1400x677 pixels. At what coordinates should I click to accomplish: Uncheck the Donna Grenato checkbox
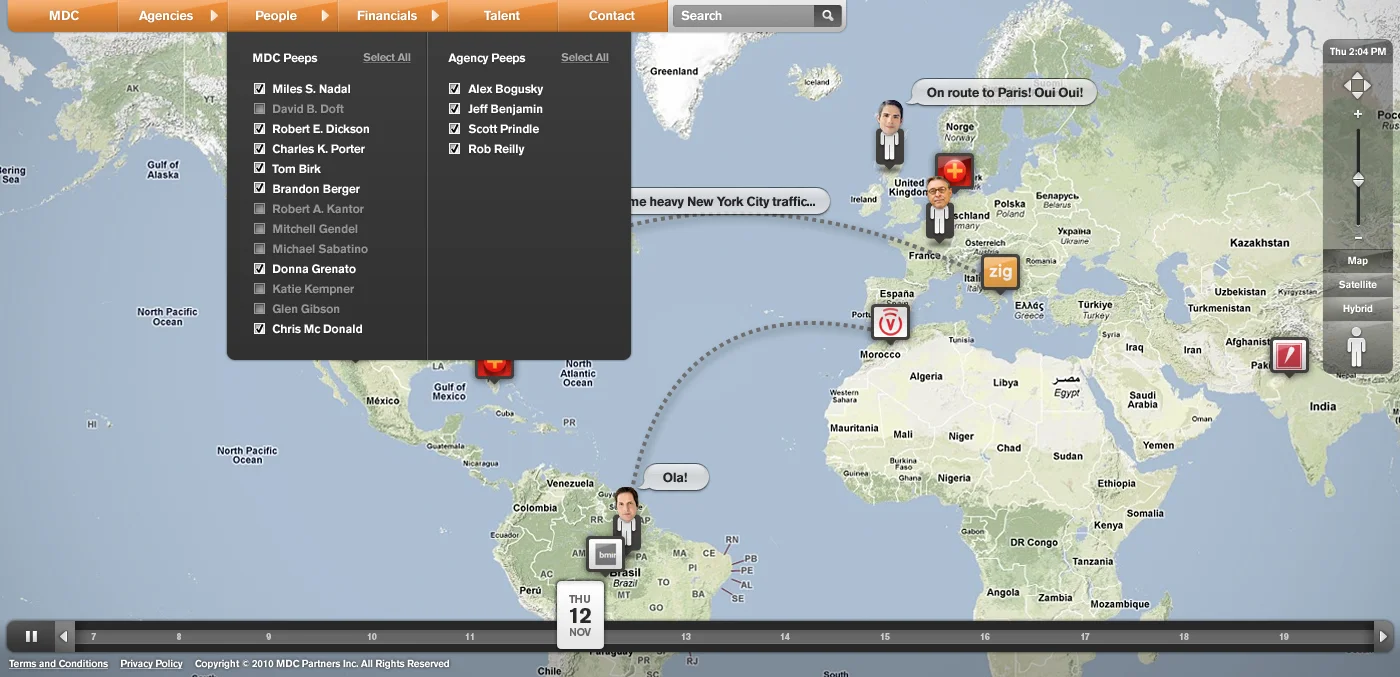(260, 269)
